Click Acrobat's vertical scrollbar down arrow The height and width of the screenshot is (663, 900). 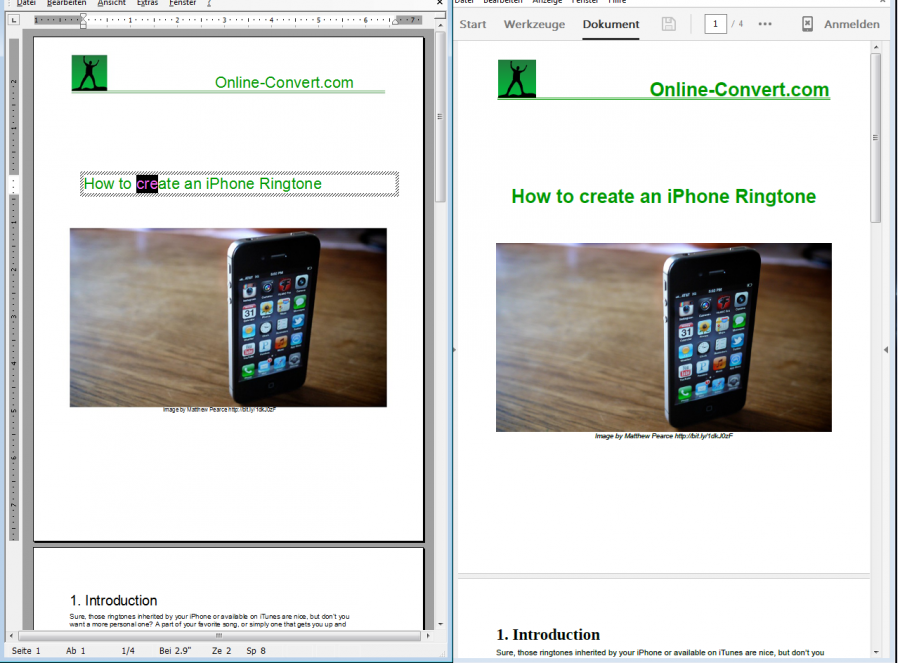(x=876, y=652)
